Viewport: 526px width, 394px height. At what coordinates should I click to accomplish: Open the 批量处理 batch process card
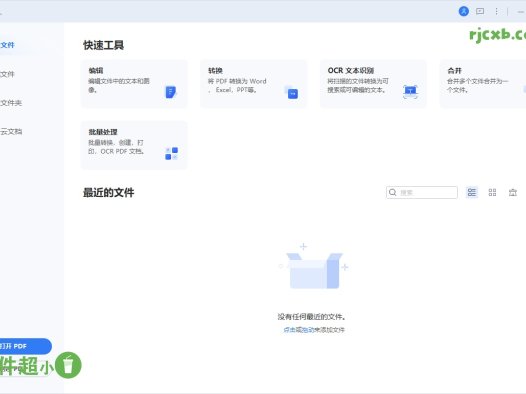tap(134, 145)
